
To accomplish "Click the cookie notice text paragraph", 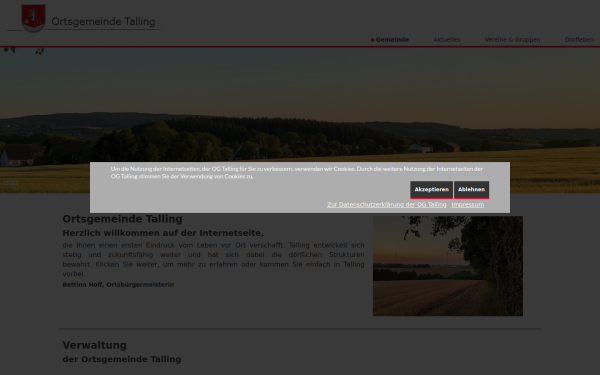I will tap(297, 173).
